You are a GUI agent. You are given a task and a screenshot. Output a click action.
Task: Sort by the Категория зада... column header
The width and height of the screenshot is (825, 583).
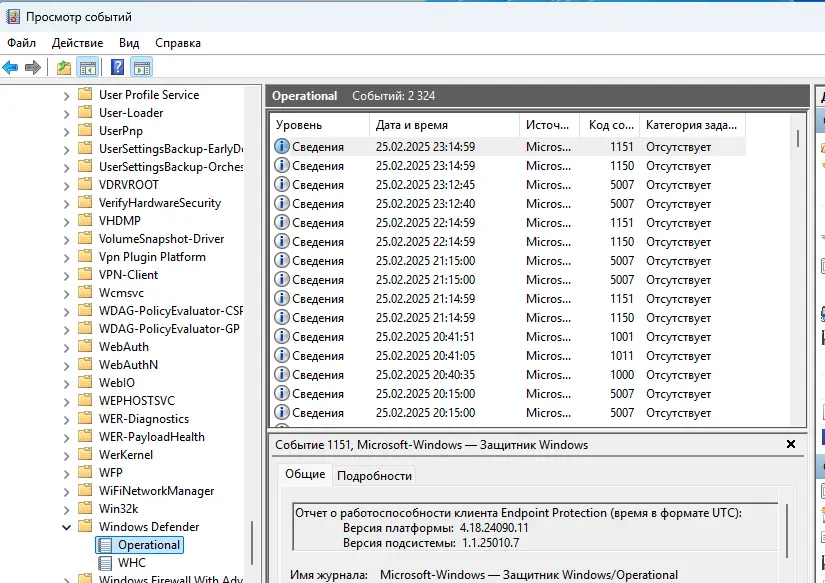(x=693, y=125)
